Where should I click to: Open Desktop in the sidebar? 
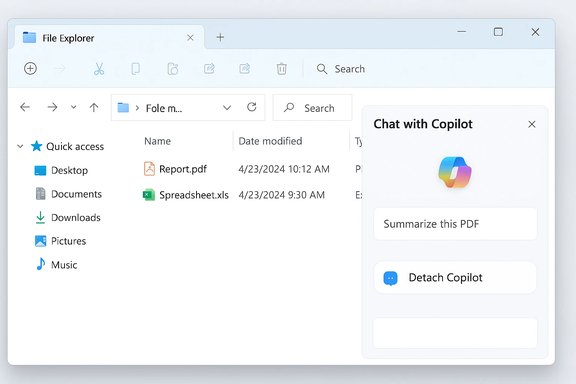click(61, 171)
